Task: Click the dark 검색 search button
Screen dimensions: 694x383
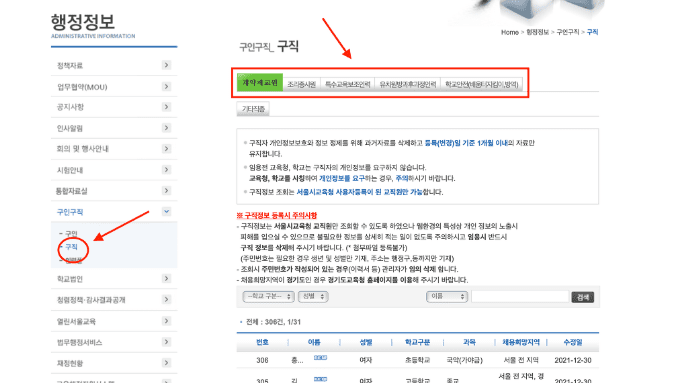Action: (582, 297)
